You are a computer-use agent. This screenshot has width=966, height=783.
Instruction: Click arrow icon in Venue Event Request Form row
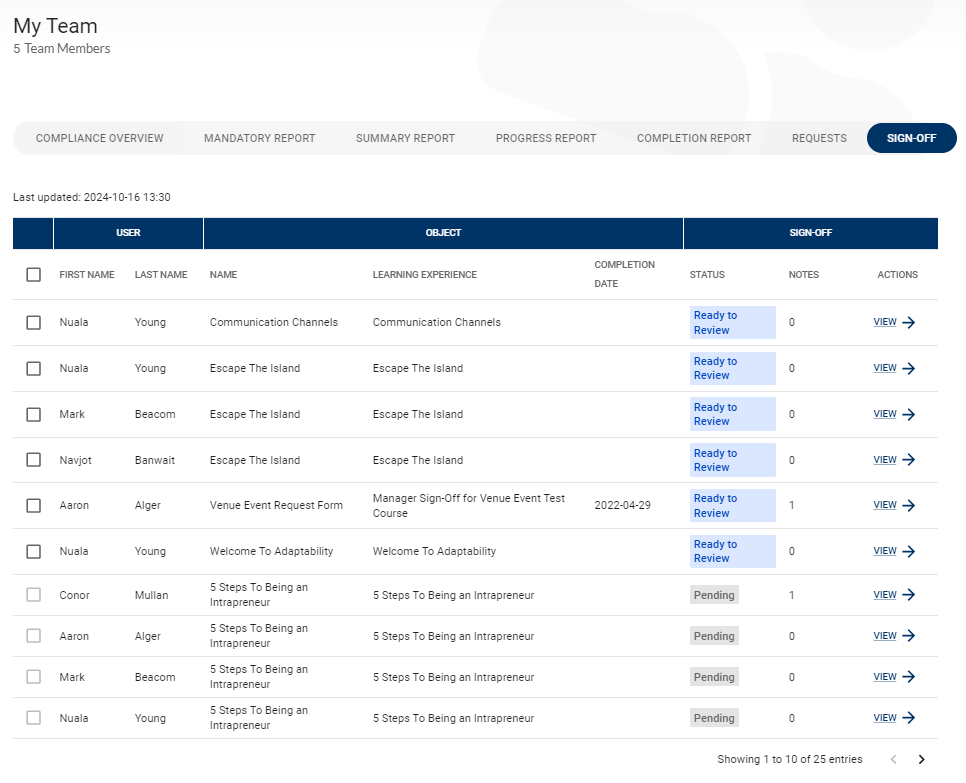(908, 506)
